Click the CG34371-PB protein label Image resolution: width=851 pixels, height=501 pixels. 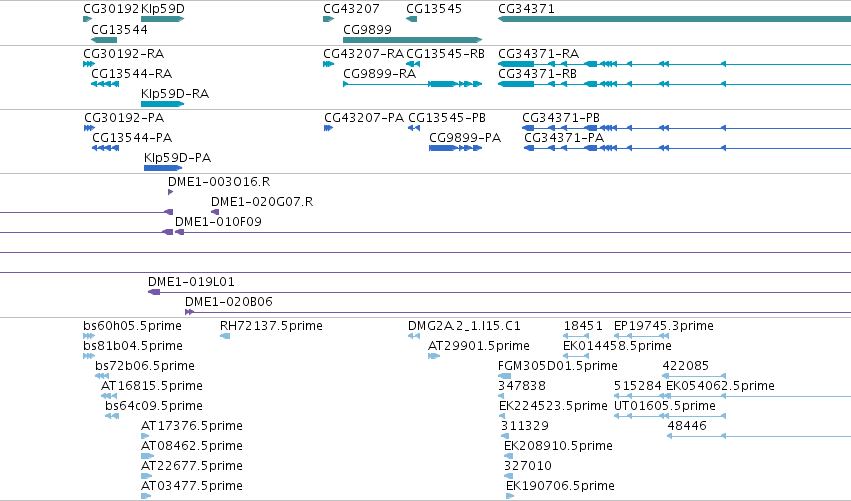561,118
